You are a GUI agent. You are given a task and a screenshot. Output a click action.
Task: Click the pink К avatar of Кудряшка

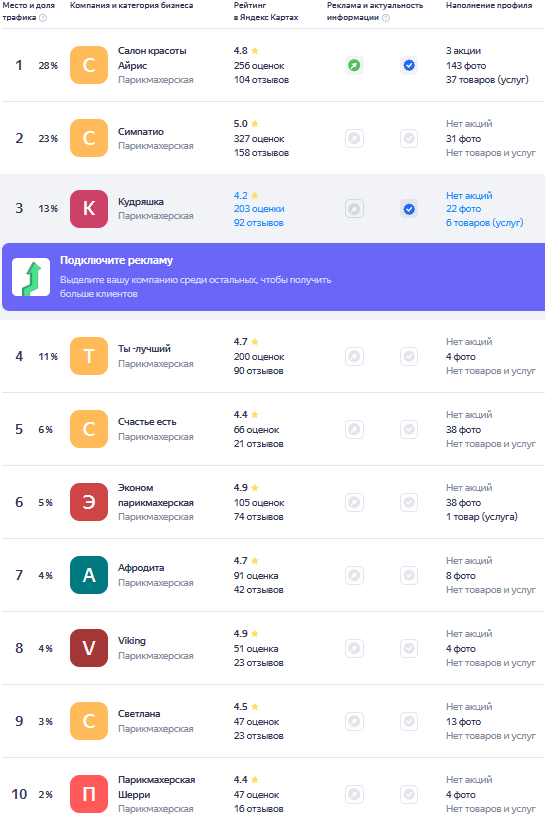(x=89, y=209)
